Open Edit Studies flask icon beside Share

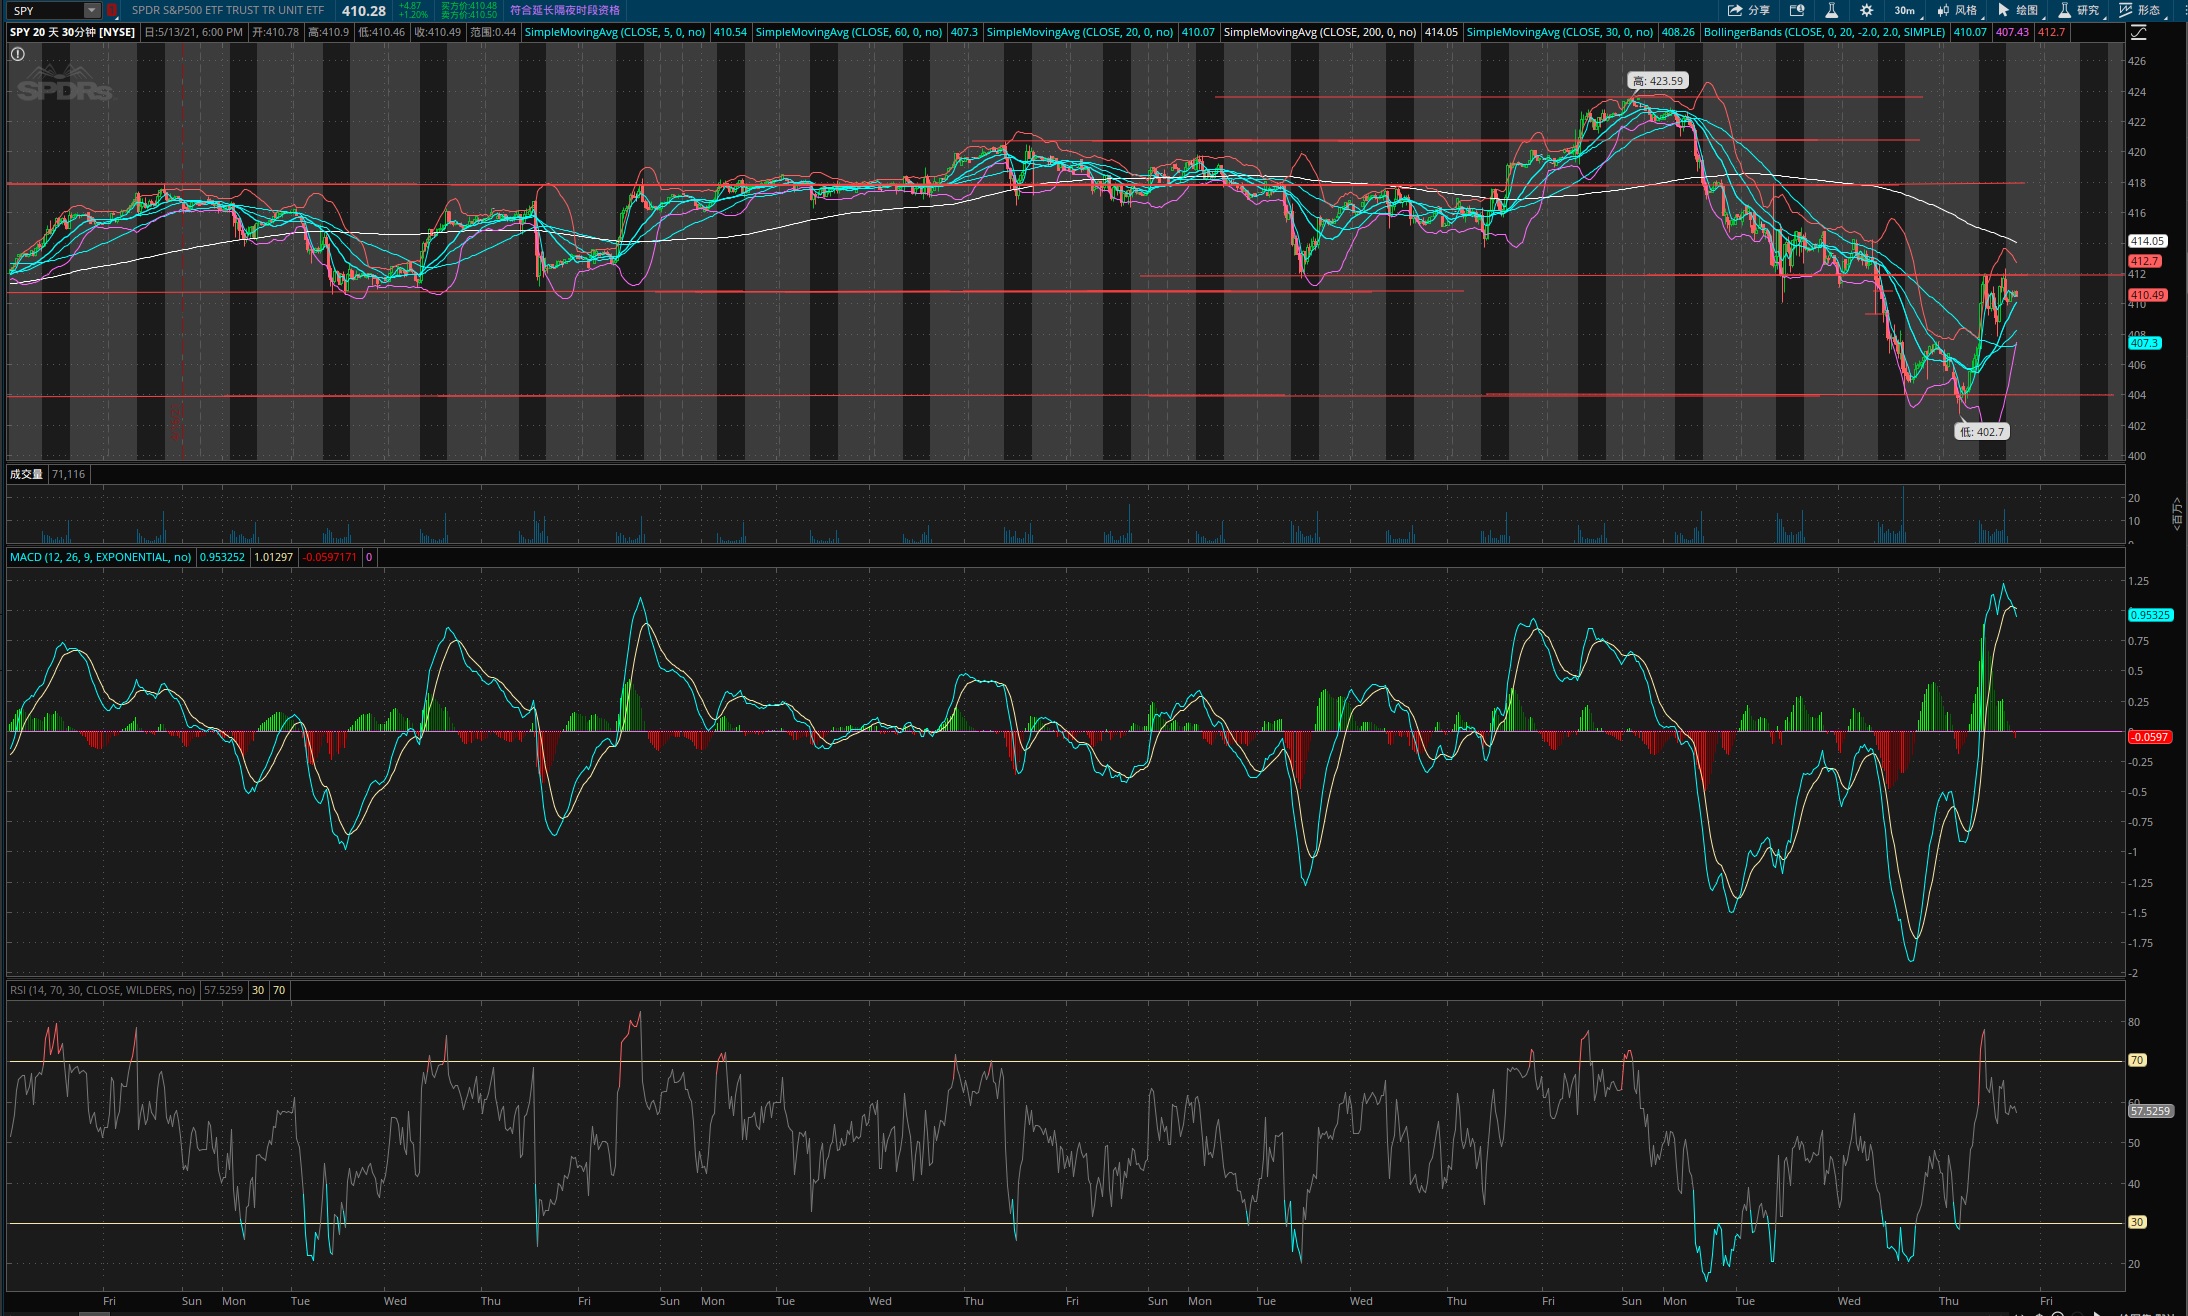[1831, 10]
